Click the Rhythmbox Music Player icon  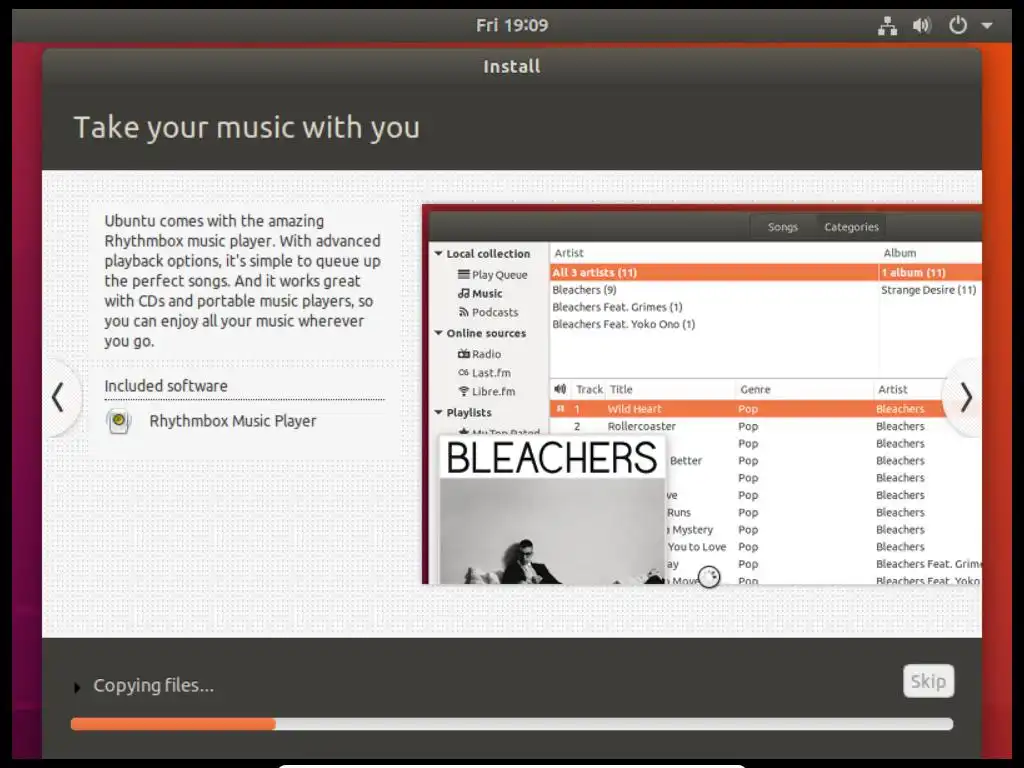click(x=119, y=421)
